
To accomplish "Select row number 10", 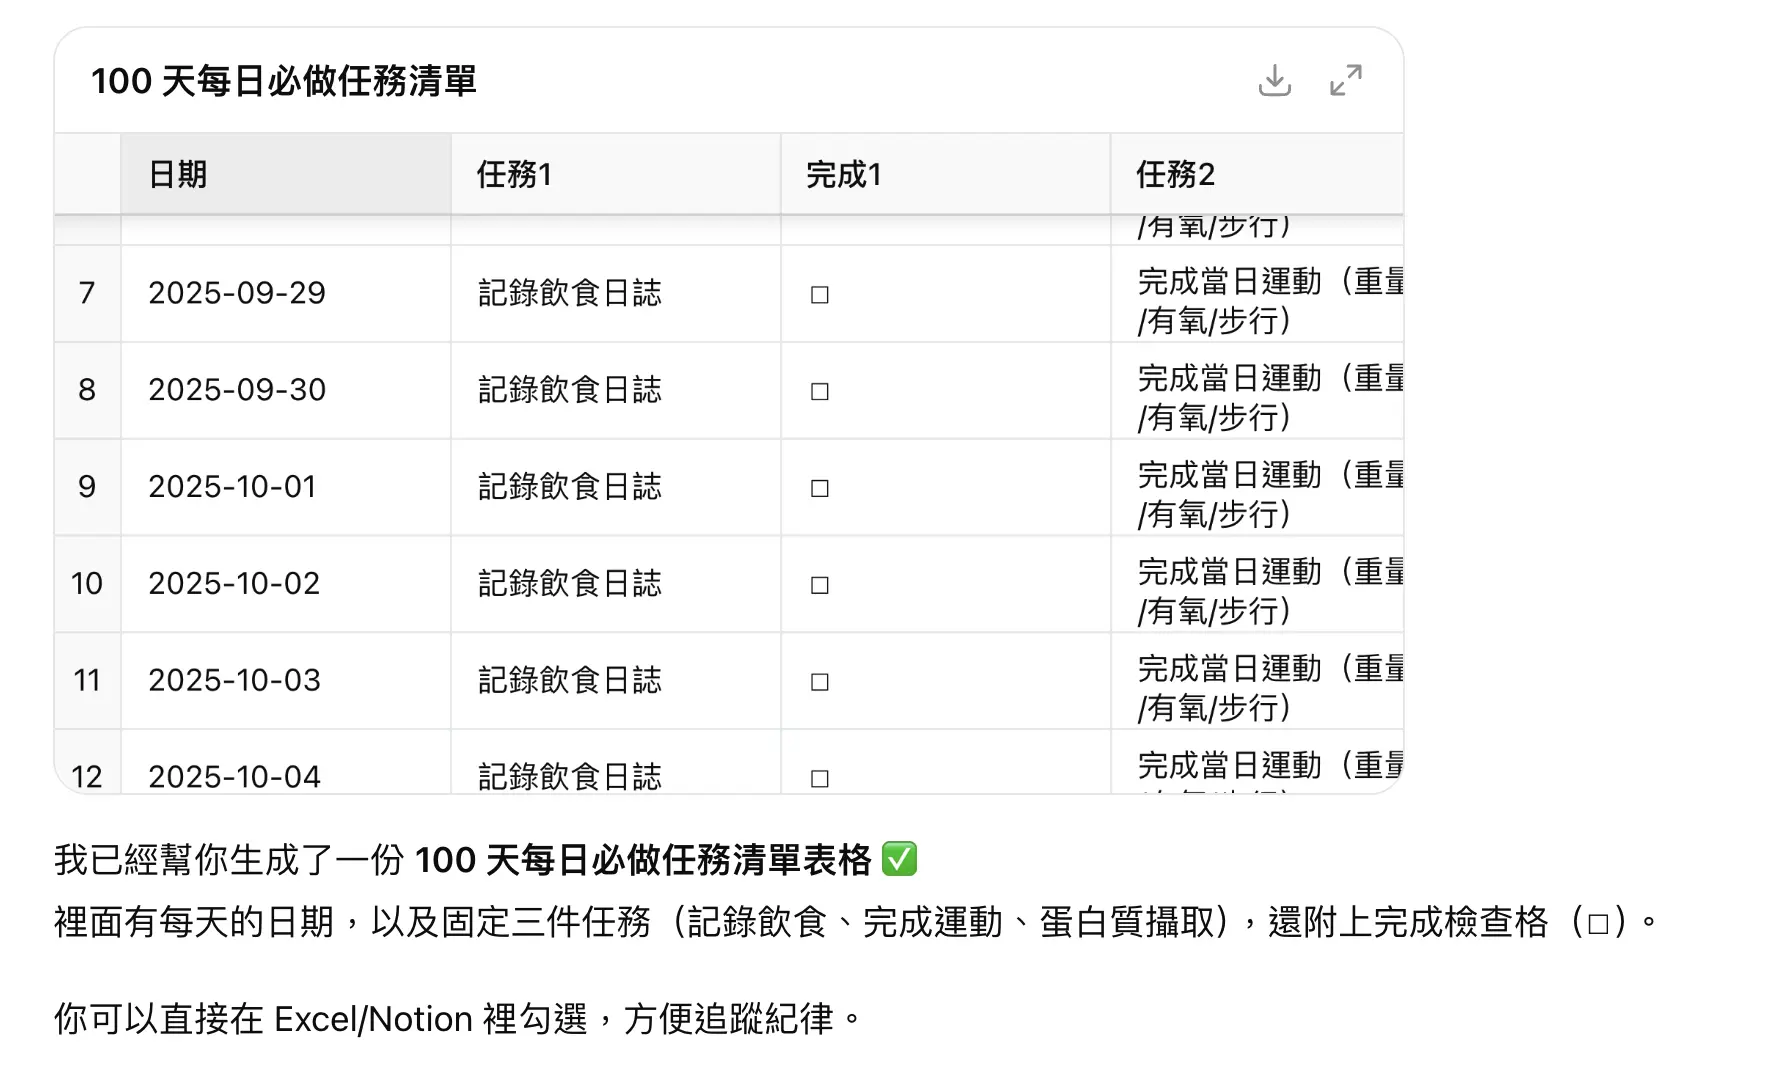I will tap(87, 584).
